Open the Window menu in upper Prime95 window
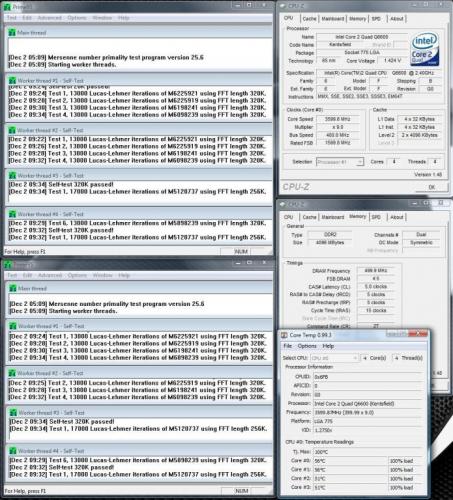 pos(102,18)
